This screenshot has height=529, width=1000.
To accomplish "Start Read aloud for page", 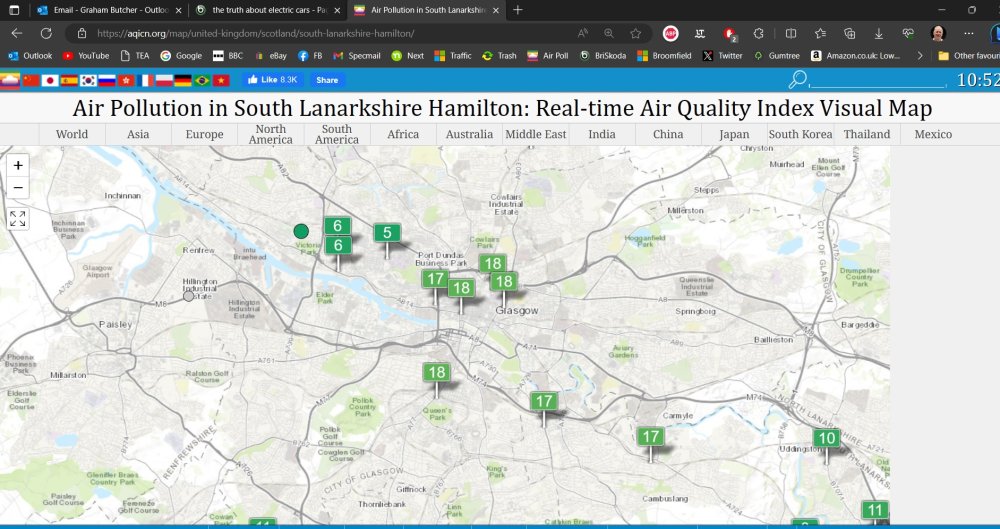I will coord(583,34).
